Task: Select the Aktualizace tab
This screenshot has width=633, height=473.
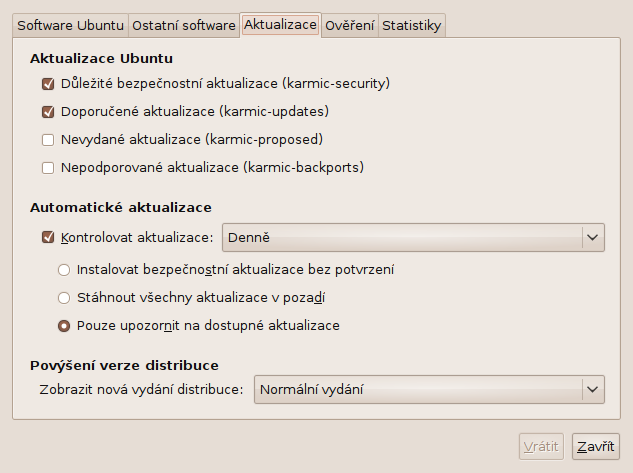Action: (x=280, y=25)
